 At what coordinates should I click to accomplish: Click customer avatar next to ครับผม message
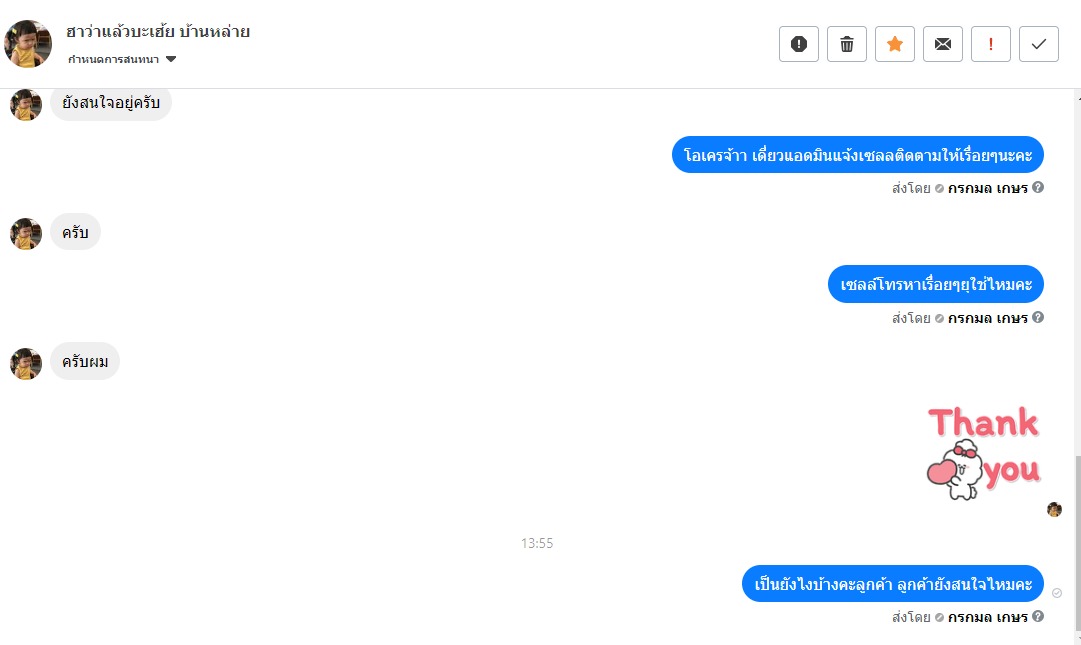[x=26, y=363]
